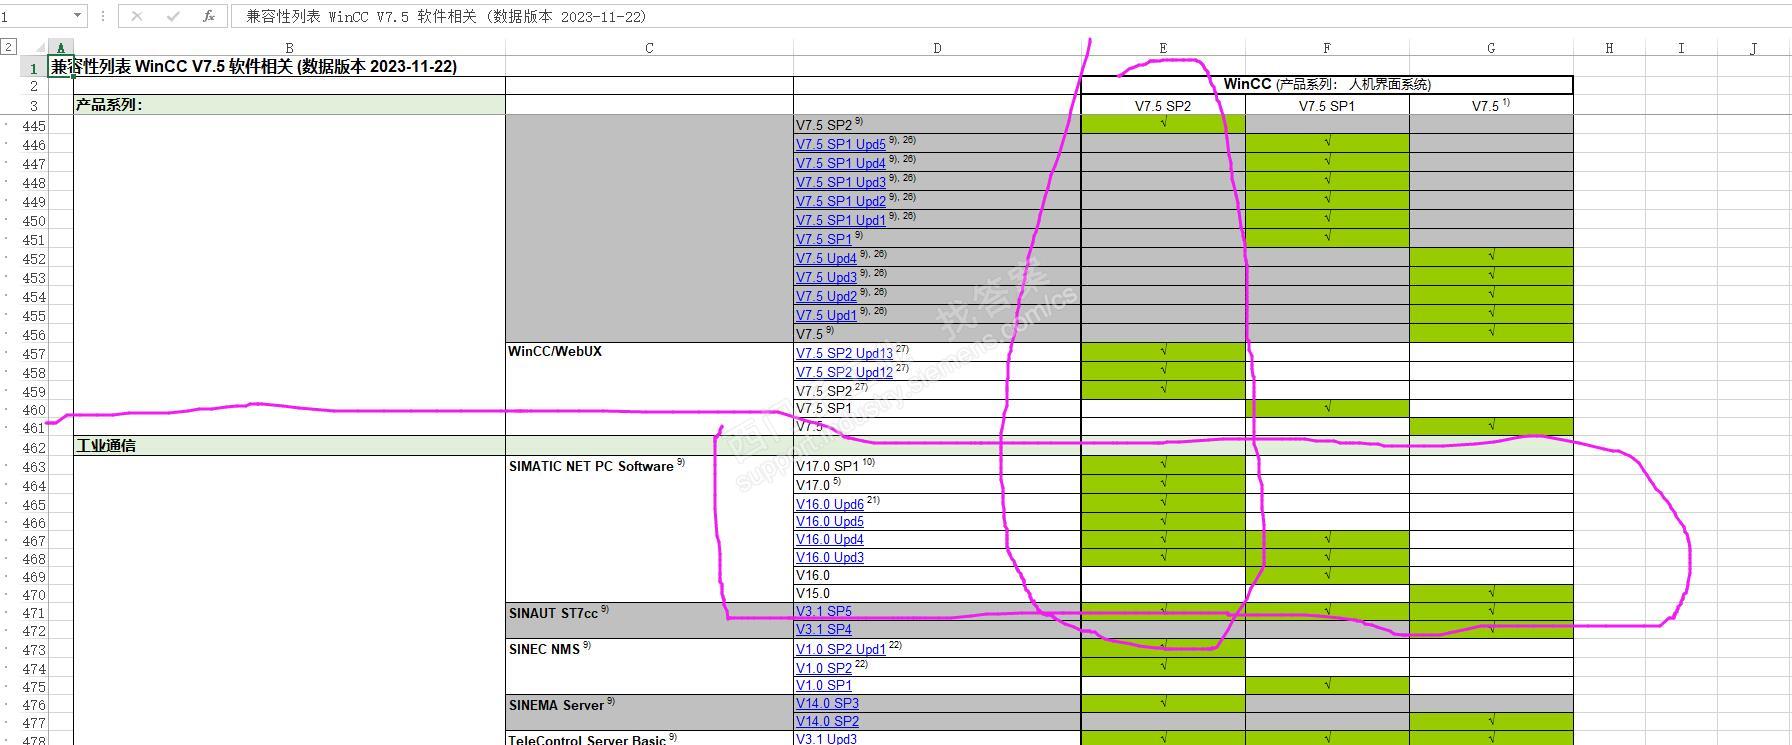The image size is (1792, 745).
Task: Select column C header
Action: 649,47
